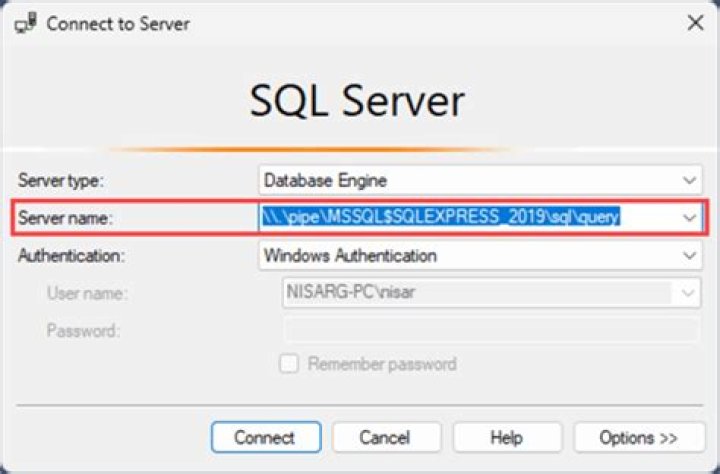Select the Database Engine combo box field
This screenshot has width=720, height=474.
(480, 180)
